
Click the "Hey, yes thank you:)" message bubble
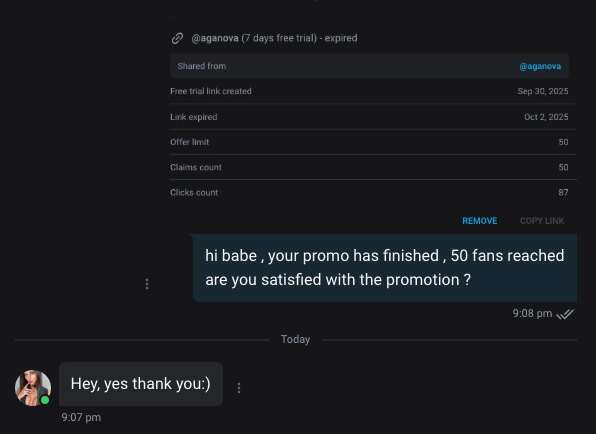tap(141, 384)
